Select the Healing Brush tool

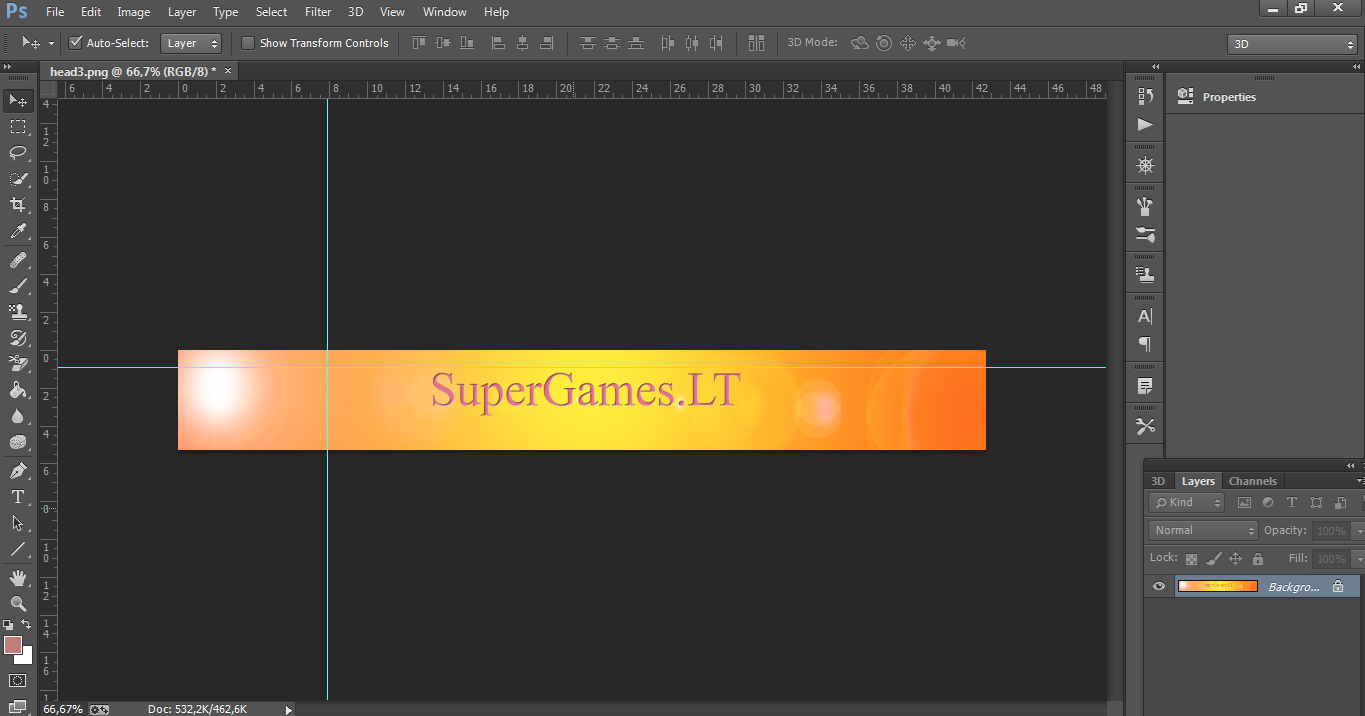(18, 260)
